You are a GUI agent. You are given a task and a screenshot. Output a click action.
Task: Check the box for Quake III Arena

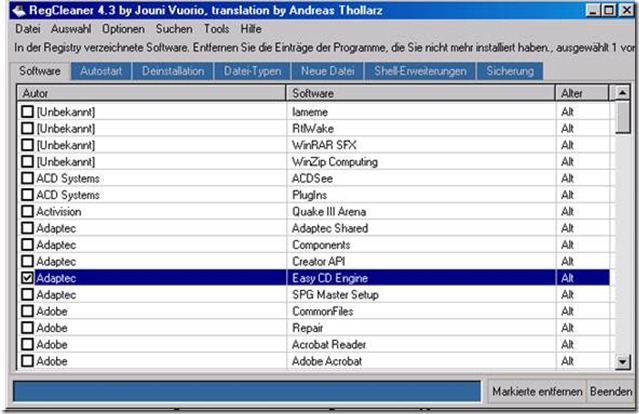pos(27,211)
